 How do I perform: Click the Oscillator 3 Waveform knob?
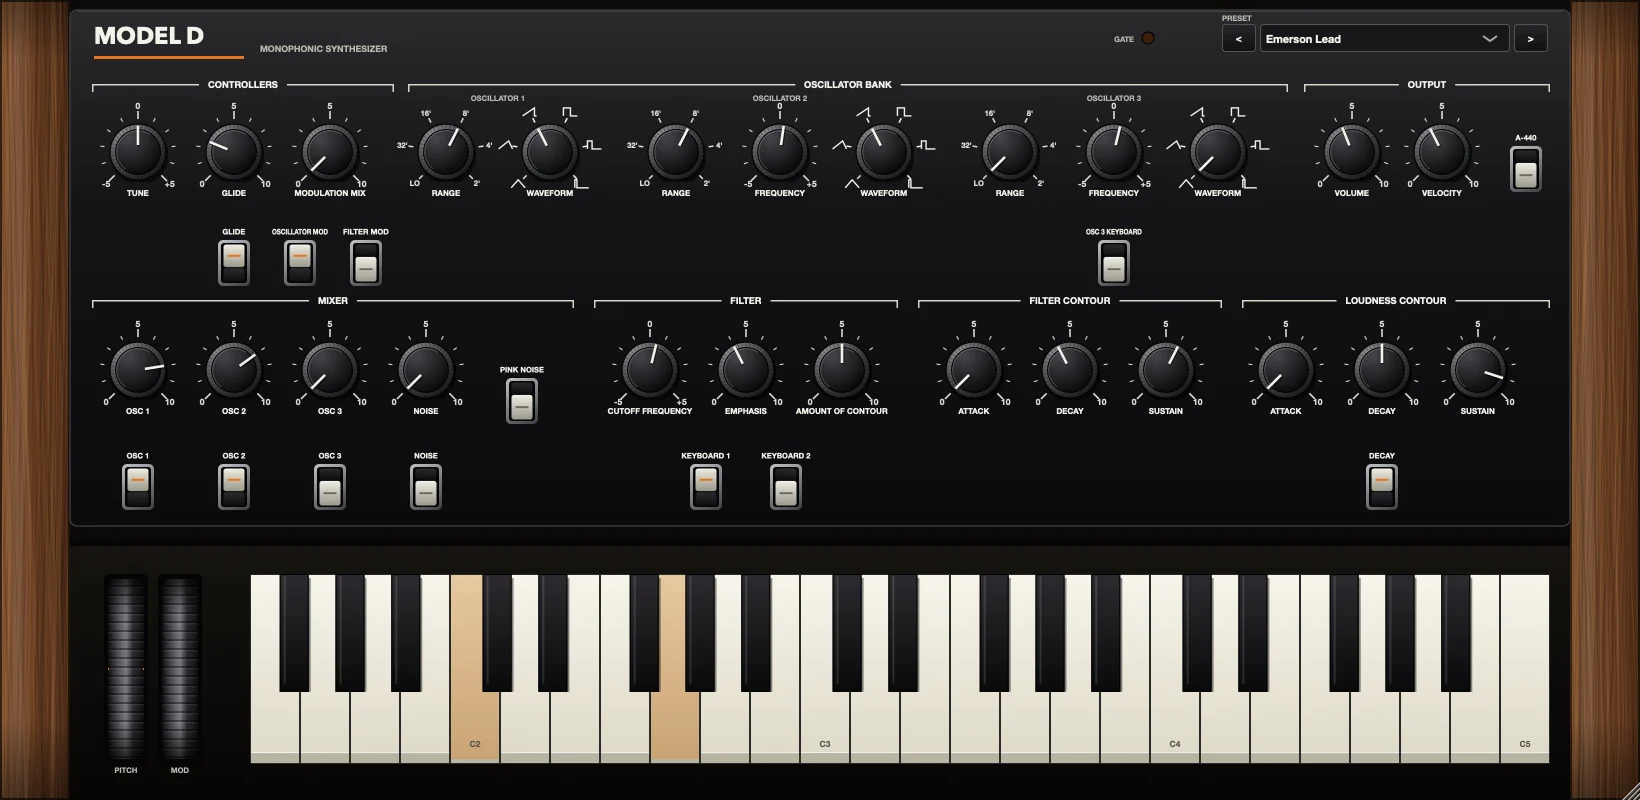click(x=1218, y=152)
